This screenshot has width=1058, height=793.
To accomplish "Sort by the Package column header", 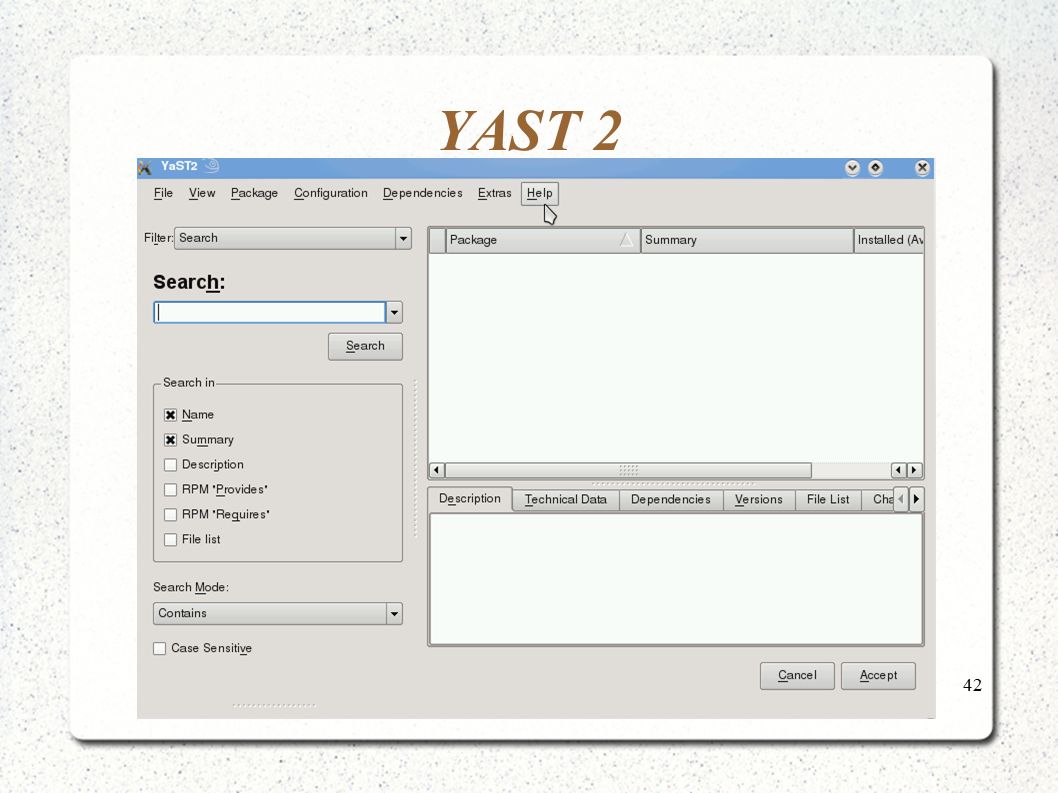I will click(542, 240).
